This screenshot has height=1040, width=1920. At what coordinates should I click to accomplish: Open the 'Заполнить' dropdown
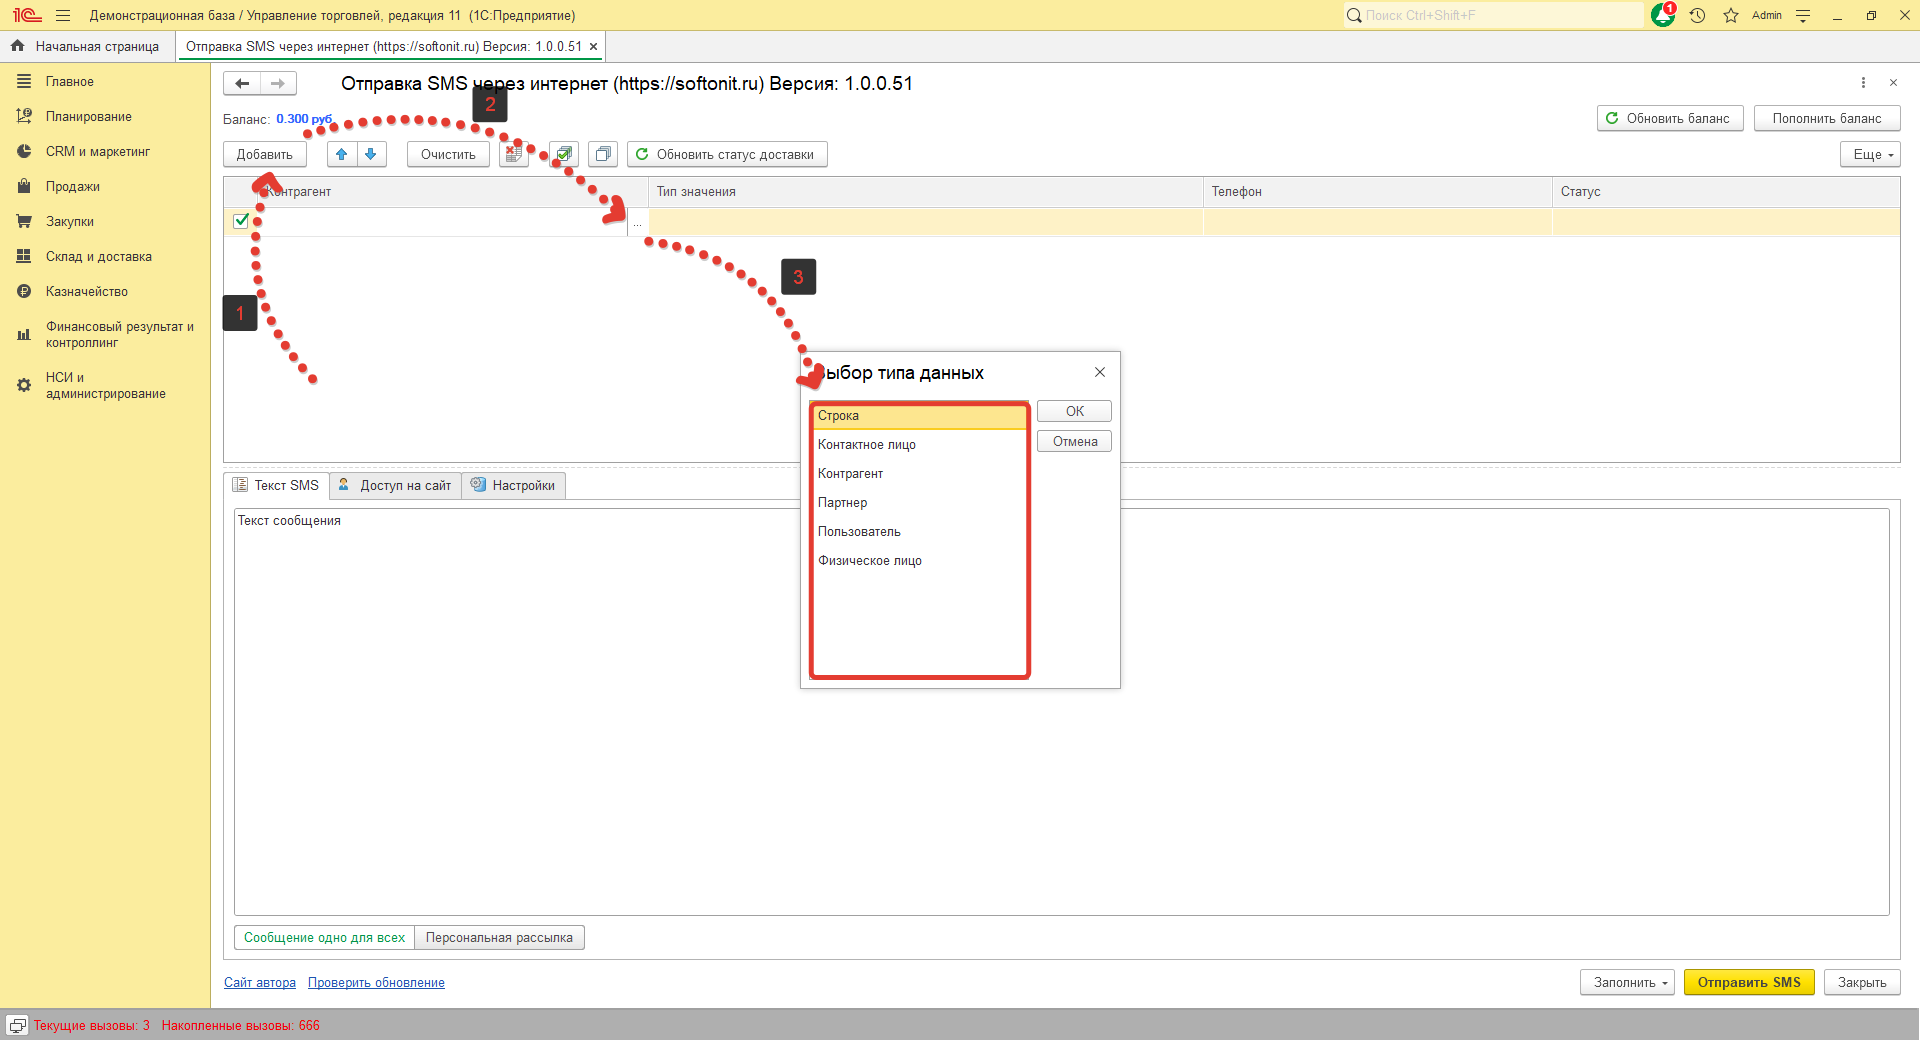tap(1627, 982)
